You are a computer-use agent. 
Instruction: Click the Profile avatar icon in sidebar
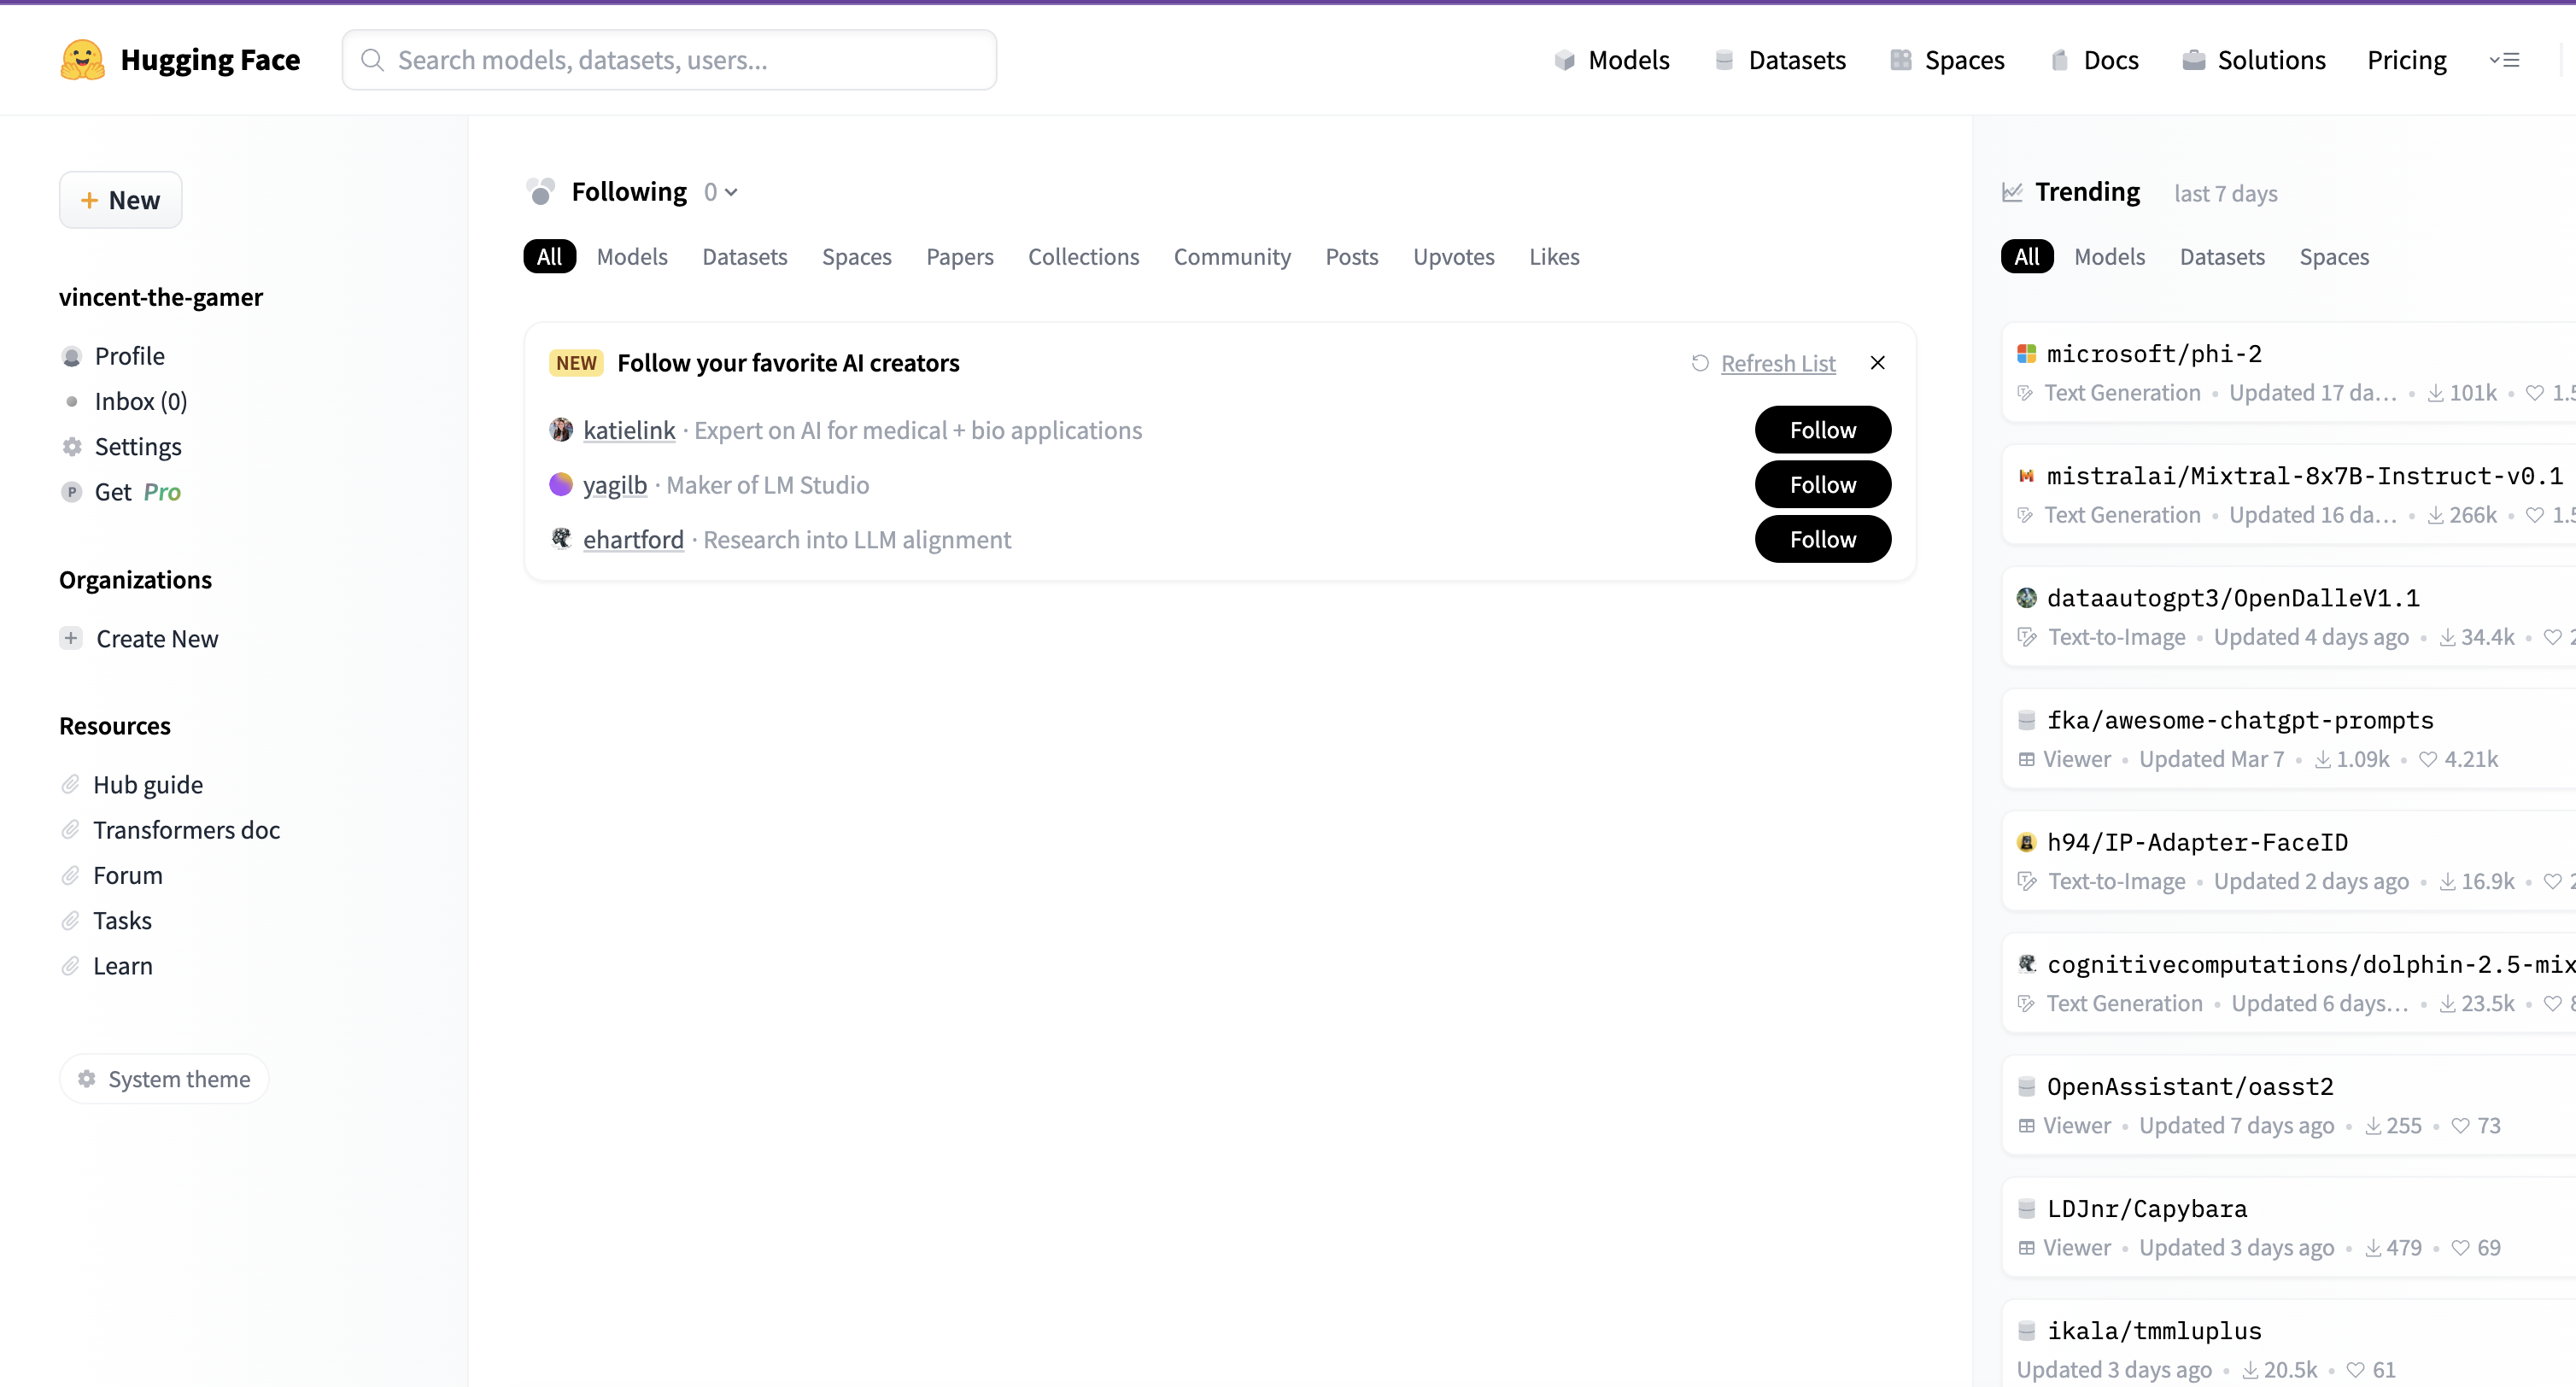71,356
